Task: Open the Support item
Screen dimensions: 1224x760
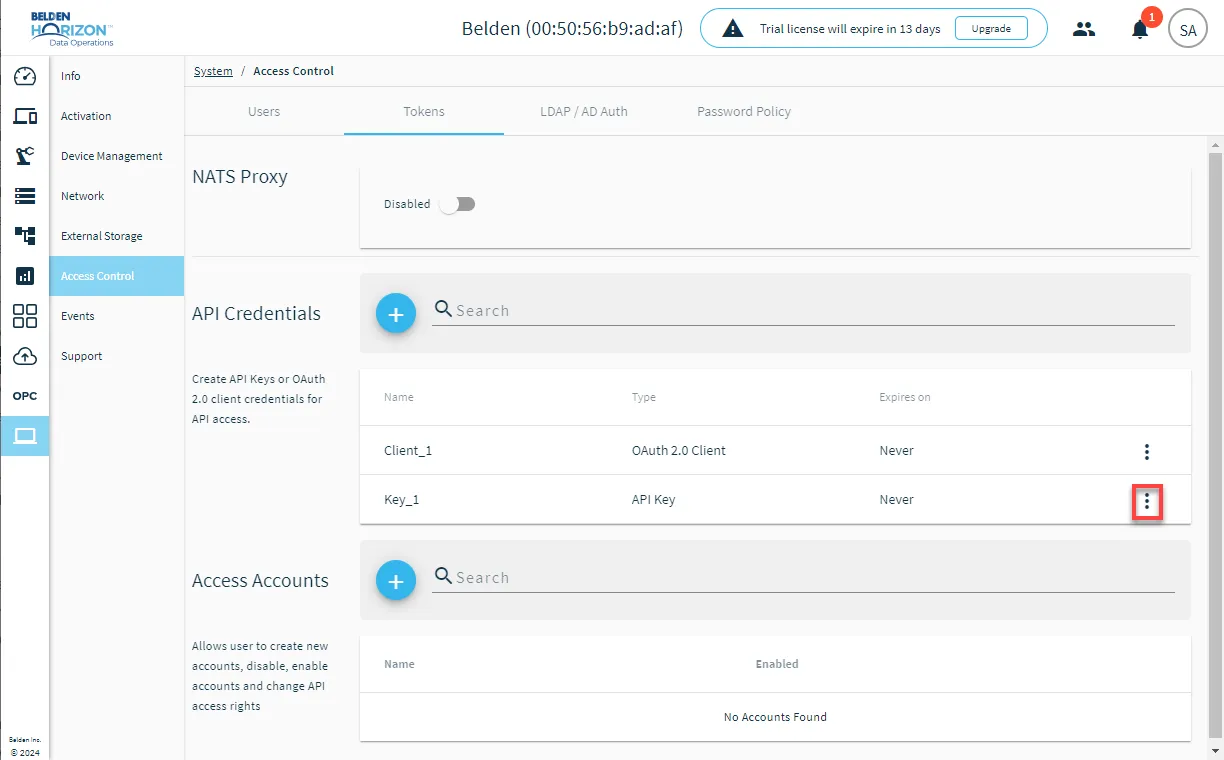Action: (x=116, y=356)
